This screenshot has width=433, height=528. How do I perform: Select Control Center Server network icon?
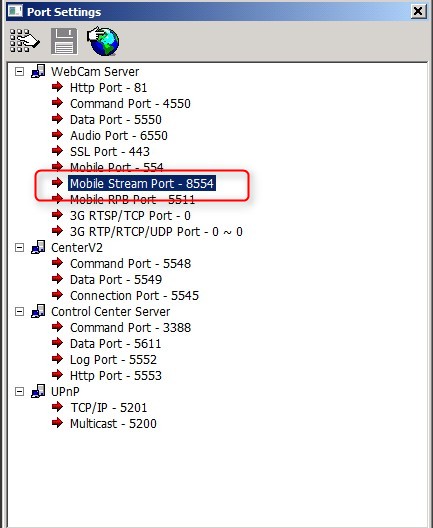[38, 311]
